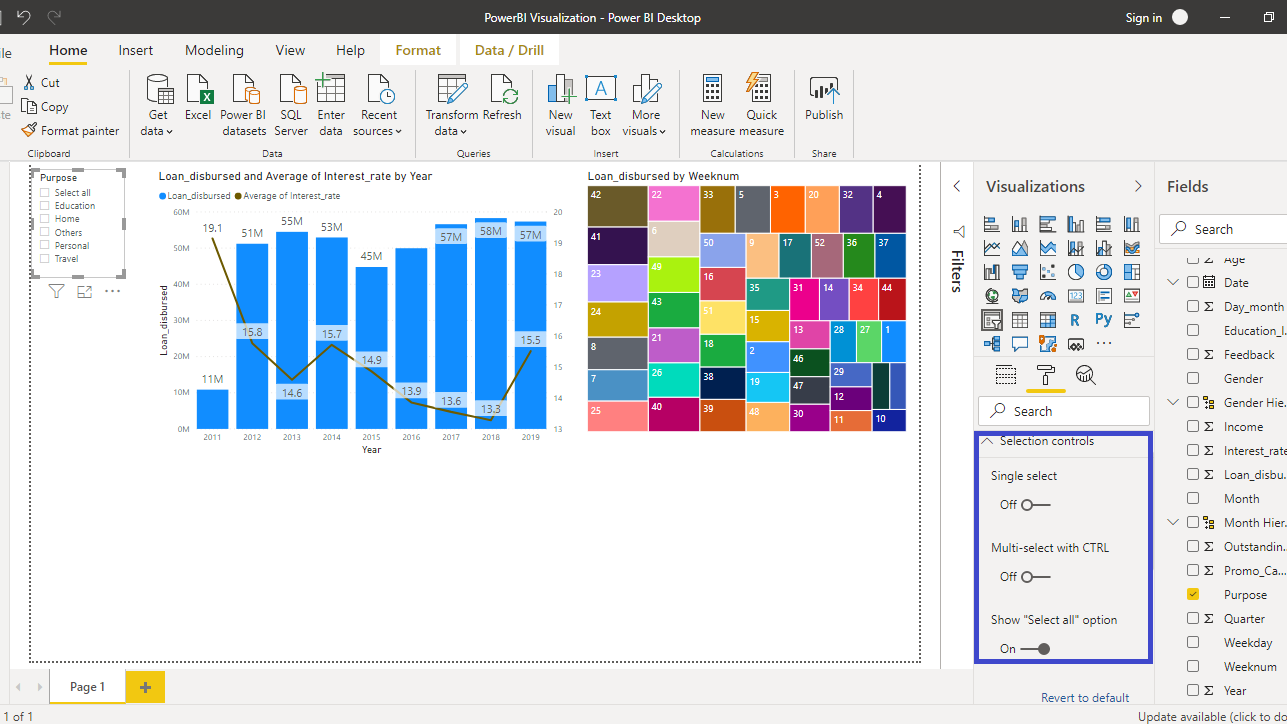Open the Data / Drill tab
Screen dimensions: 1287x724
click(x=510, y=50)
